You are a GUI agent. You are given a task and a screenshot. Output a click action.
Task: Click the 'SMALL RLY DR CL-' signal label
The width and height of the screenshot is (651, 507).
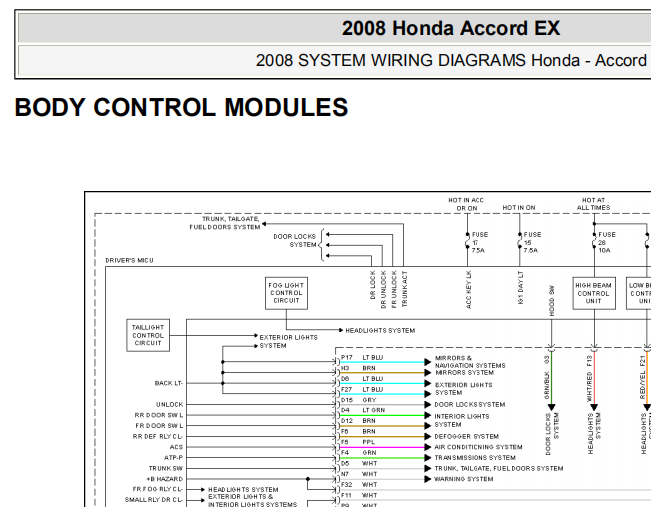154,500
